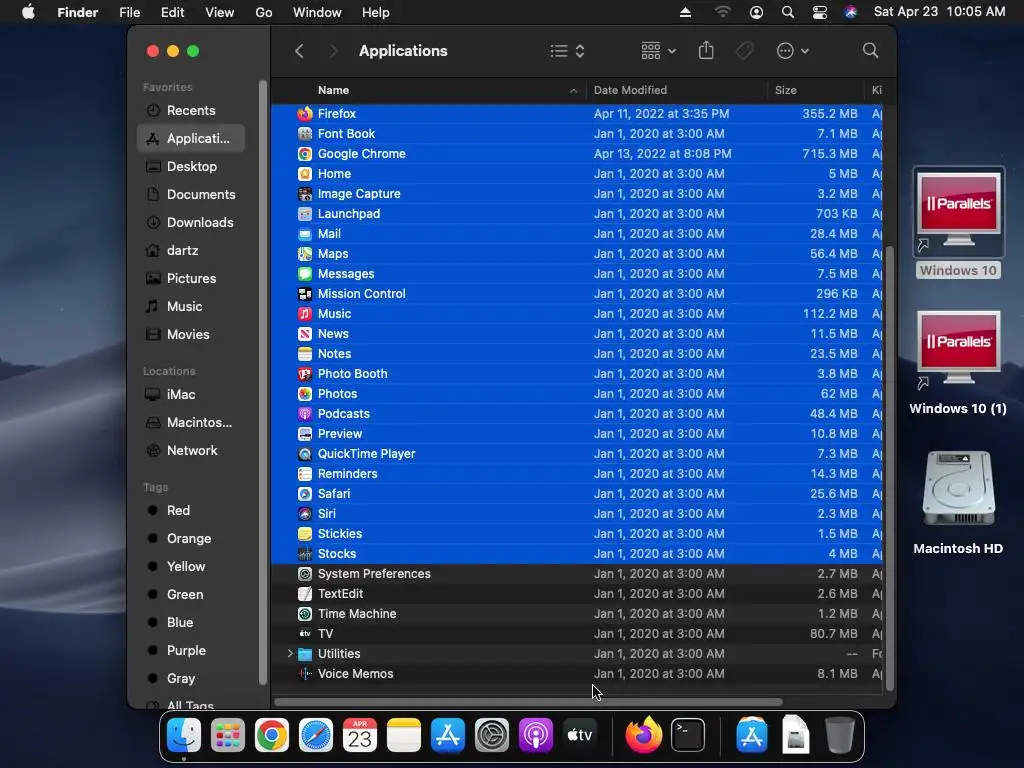Open Control Center in the menu bar

point(819,12)
